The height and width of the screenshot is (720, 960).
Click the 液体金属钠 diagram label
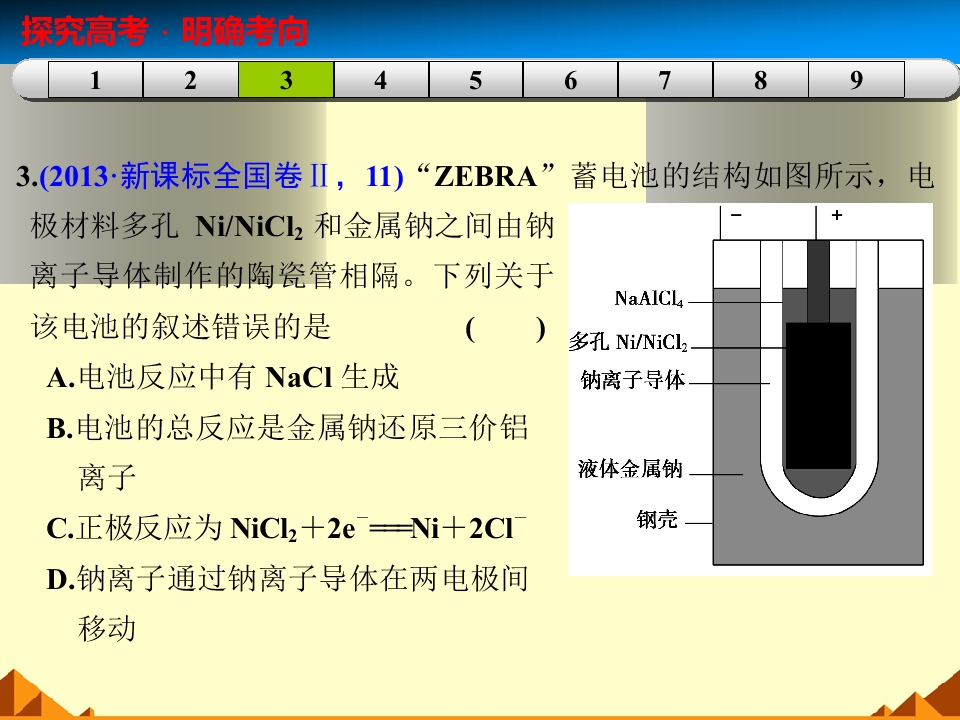(x=630, y=469)
